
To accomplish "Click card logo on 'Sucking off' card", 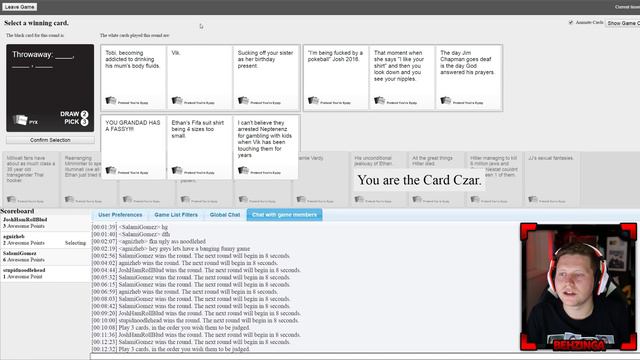I will pyautogui.click(x=243, y=100).
